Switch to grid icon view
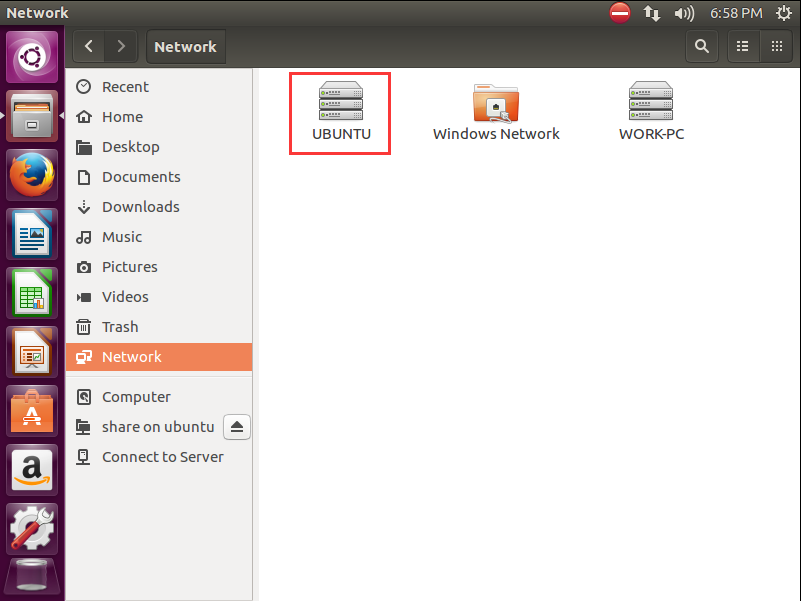The width and height of the screenshot is (801, 601). [777, 47]
